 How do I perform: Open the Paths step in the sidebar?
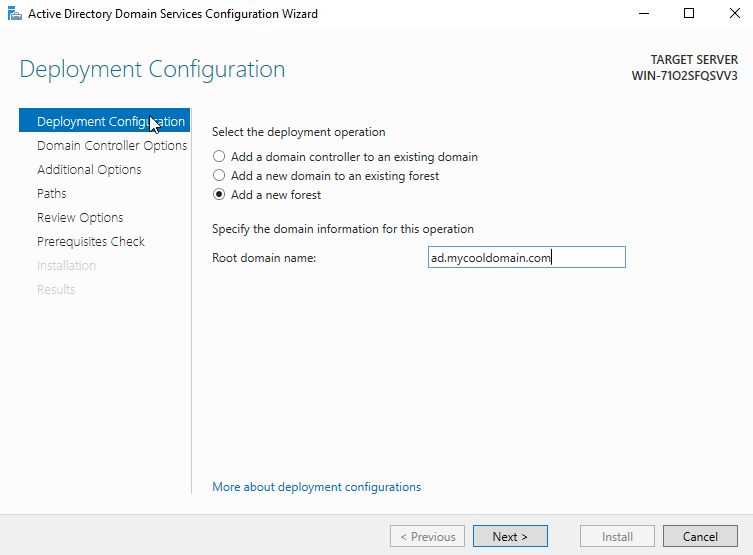52,194
